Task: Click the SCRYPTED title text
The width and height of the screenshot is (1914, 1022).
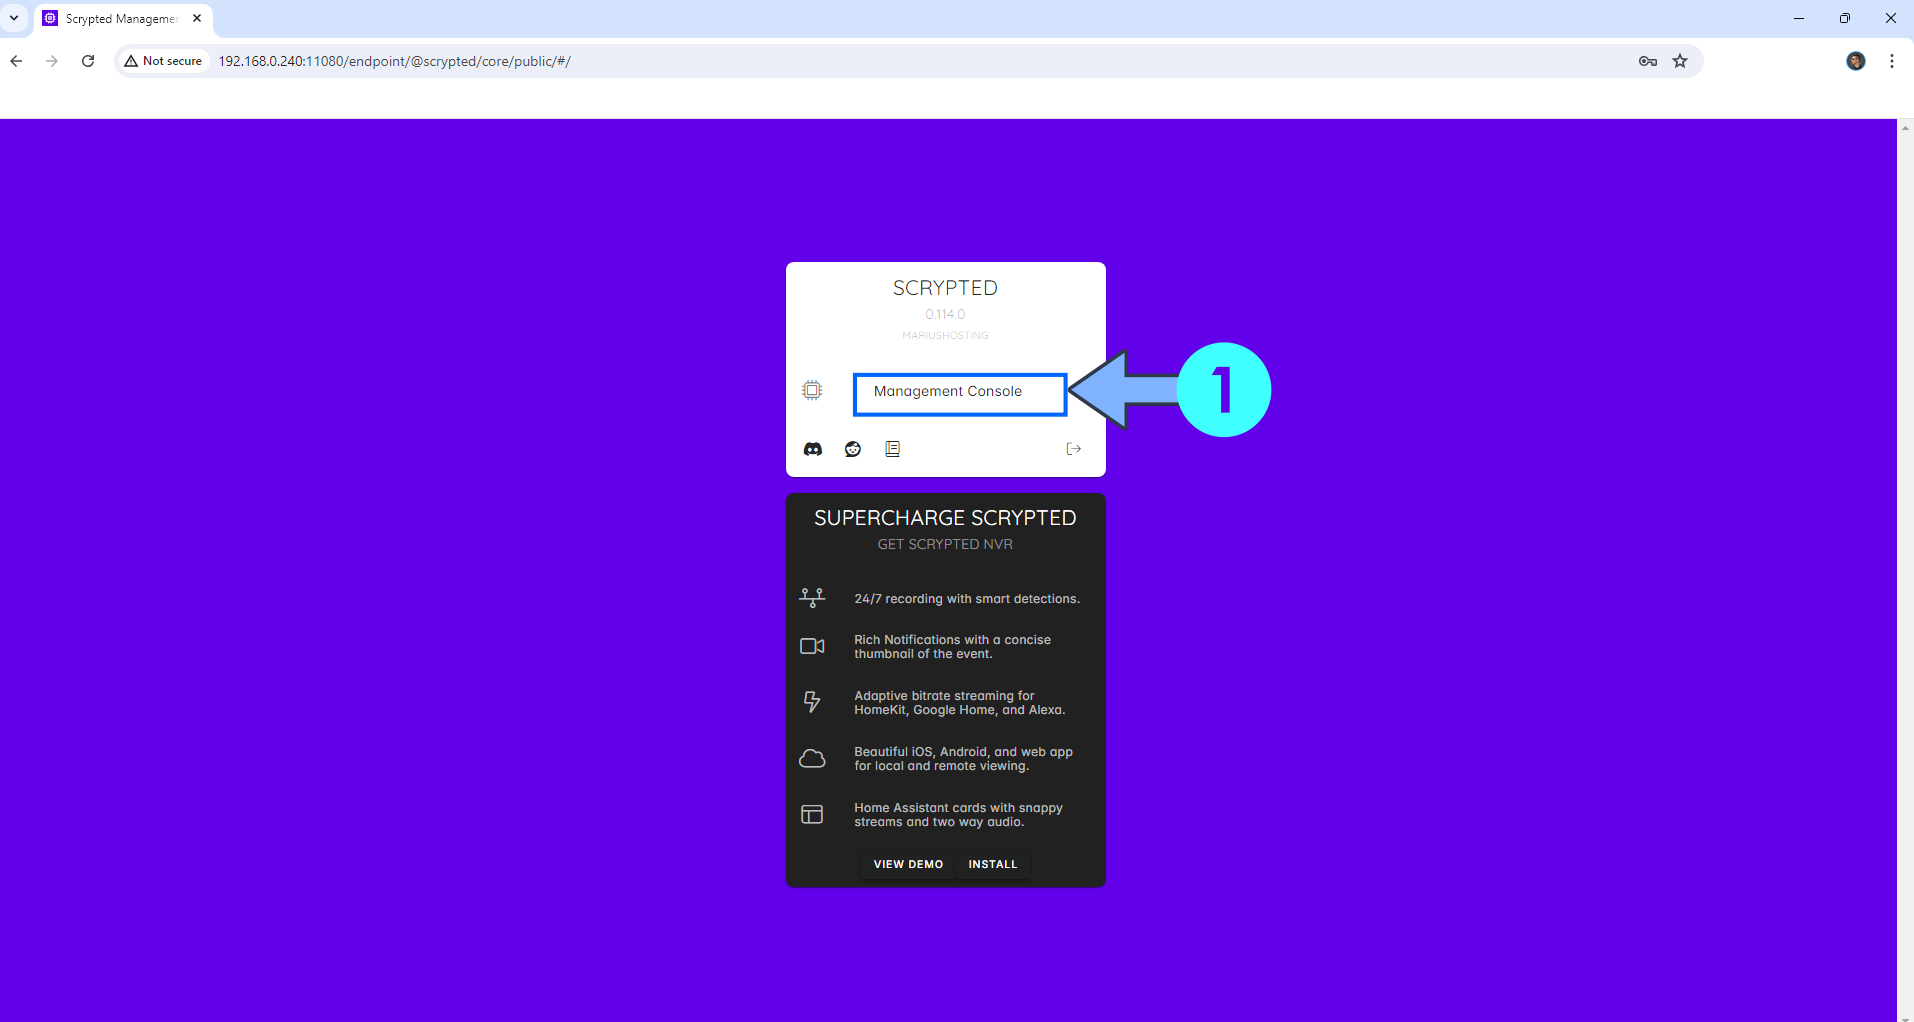Action: tap(945, 288)
